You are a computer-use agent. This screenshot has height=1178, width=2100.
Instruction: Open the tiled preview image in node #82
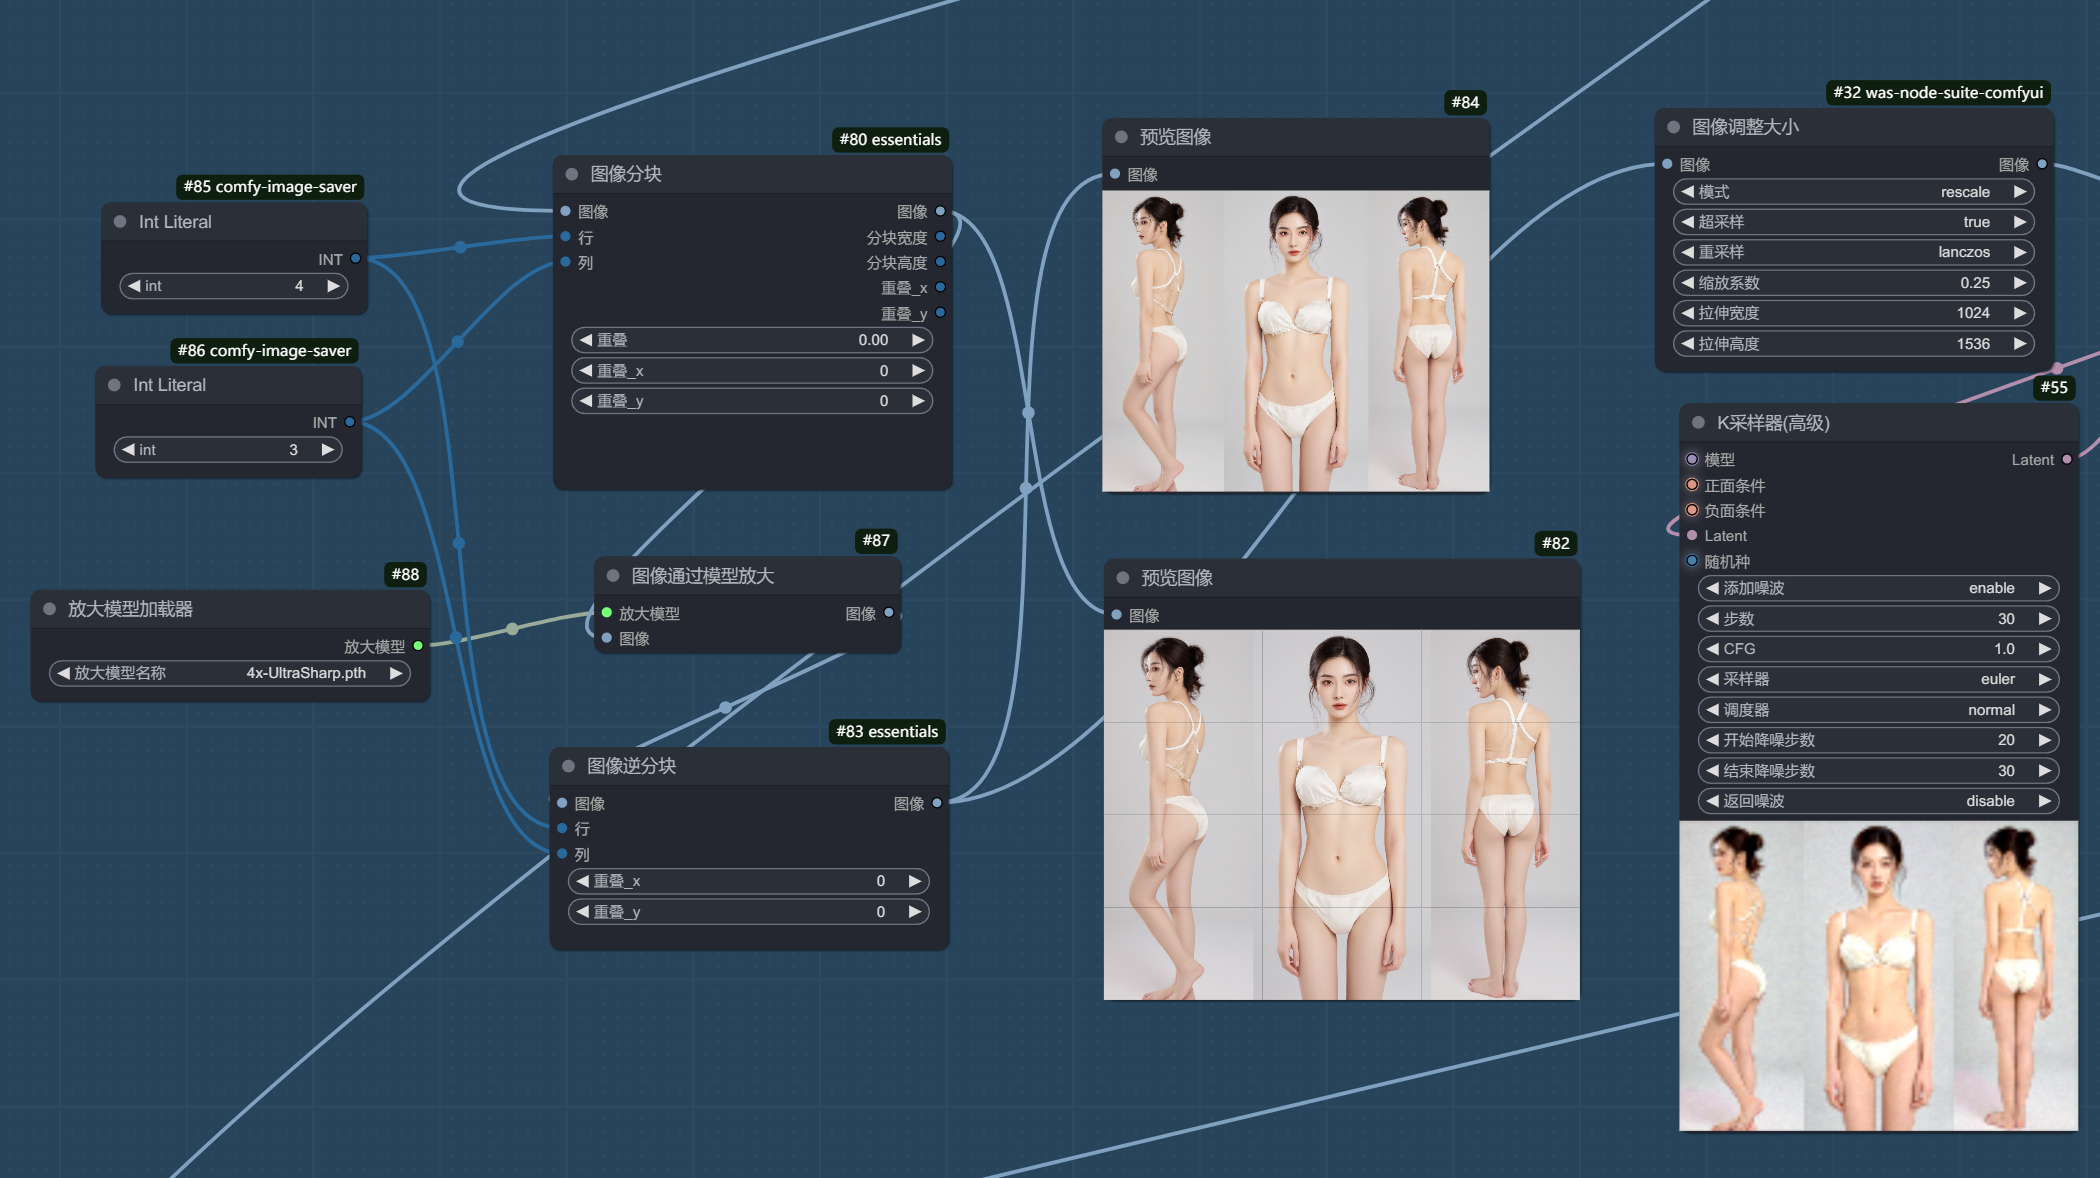[x=1342, y=815]
